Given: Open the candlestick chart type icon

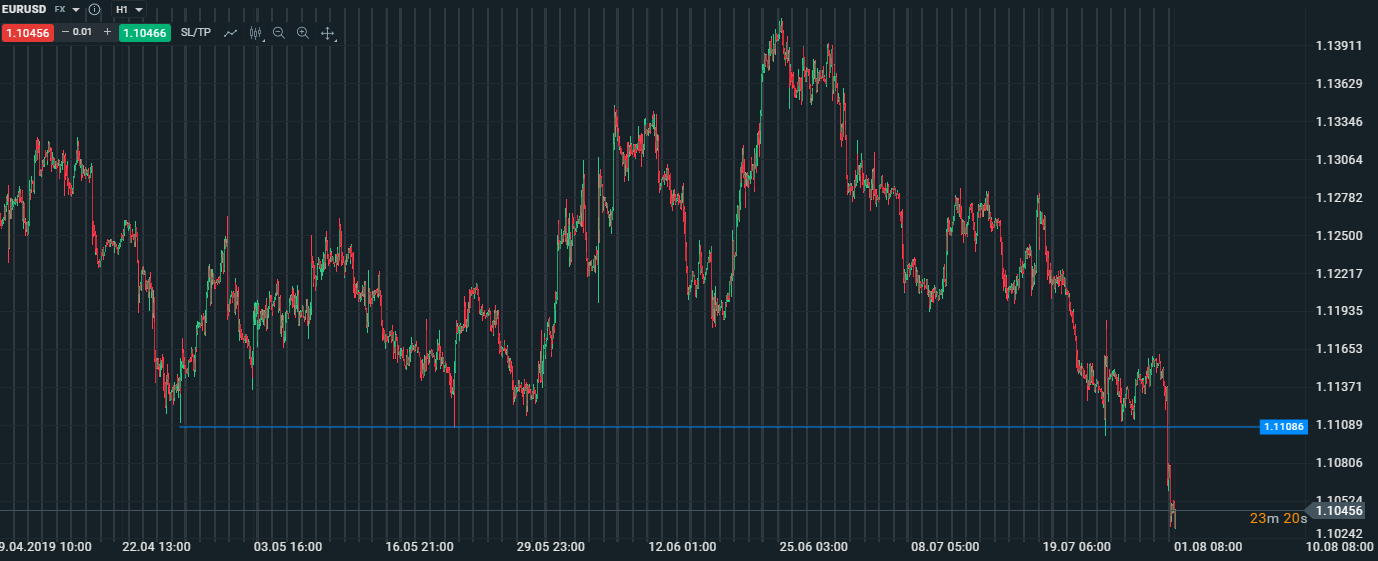Looking at the screenshot, I should coord(255,33).
